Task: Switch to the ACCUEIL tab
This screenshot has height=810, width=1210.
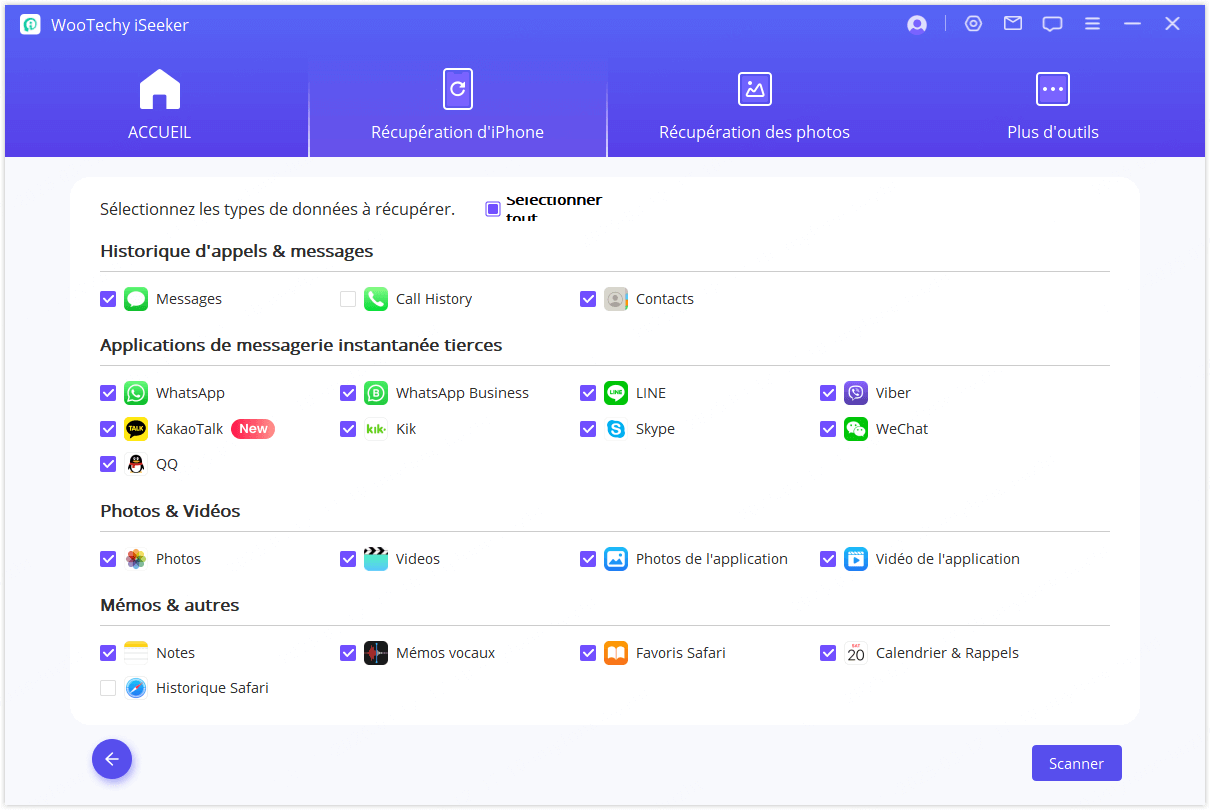Action: [x=159, y=106]
